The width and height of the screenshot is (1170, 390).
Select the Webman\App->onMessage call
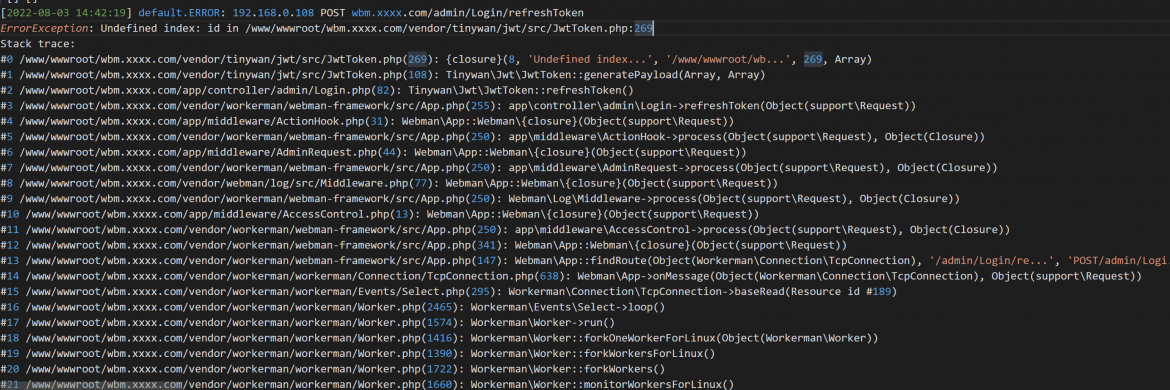[x=860, y=277]
